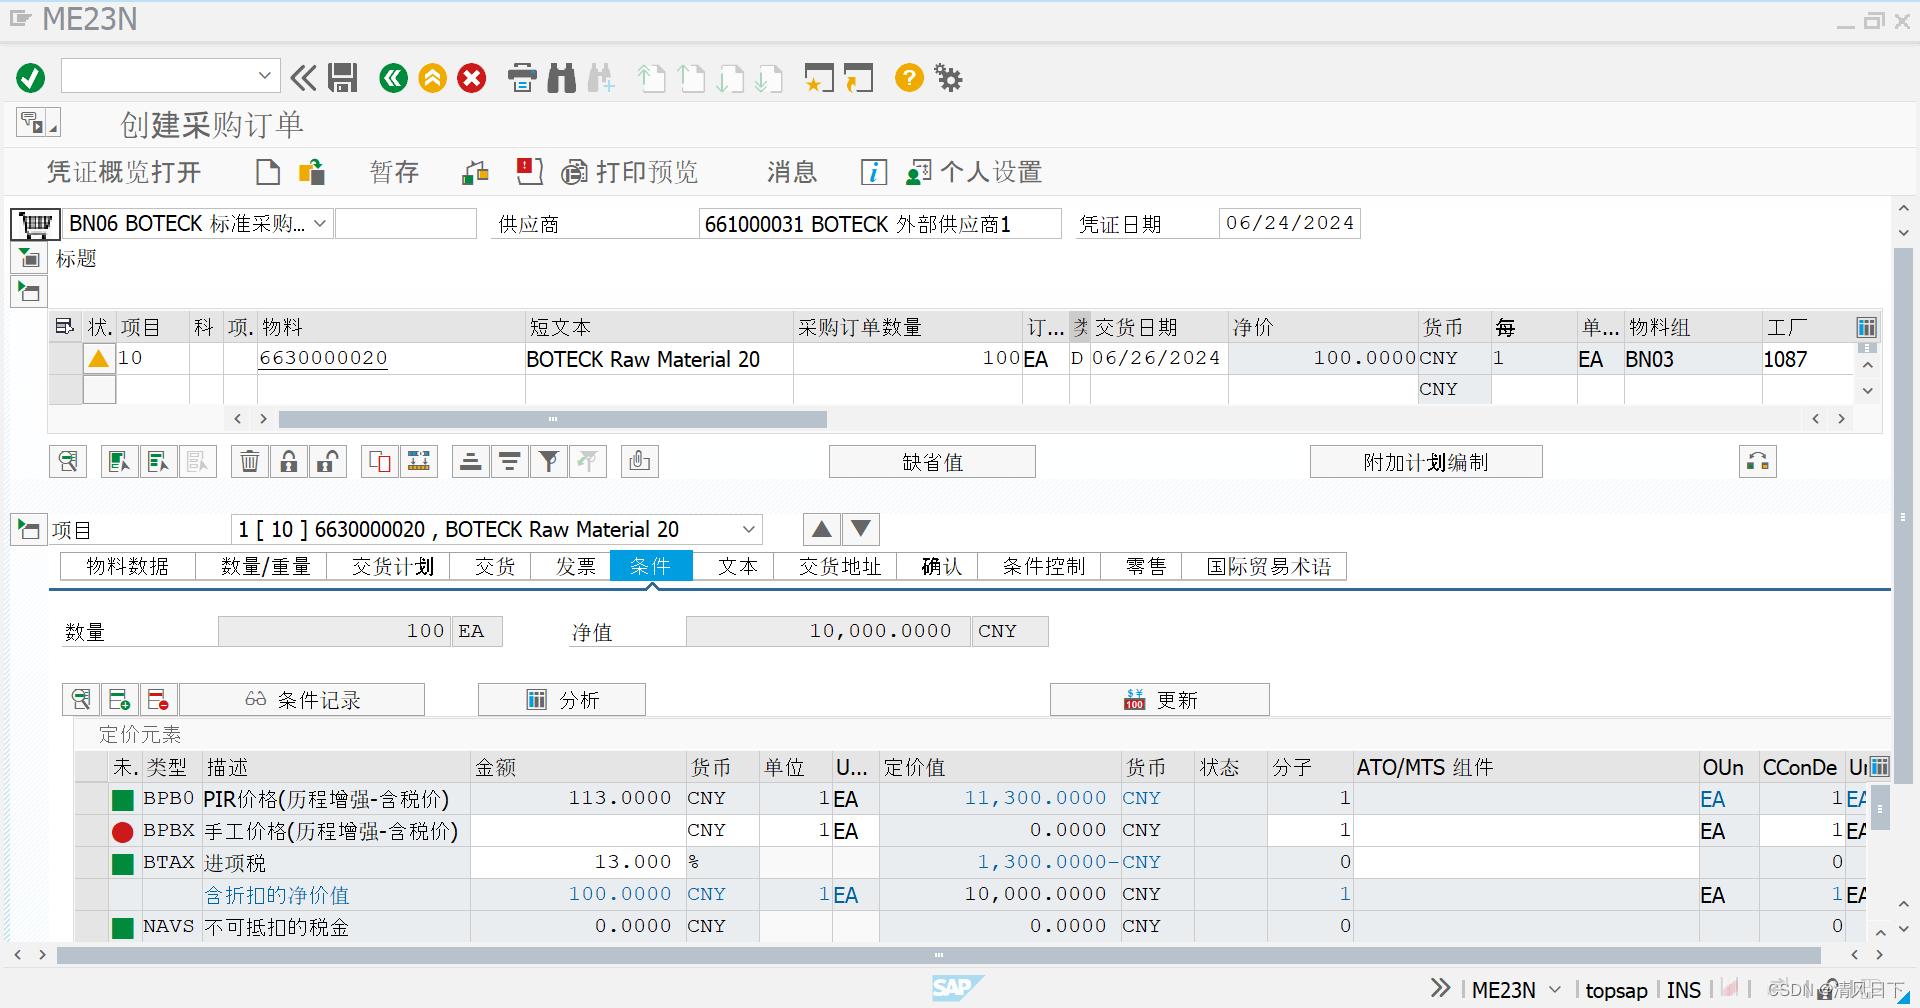This screenshot has height=1008, width=1920.
Task: Click the 条件记录 button
Action: click(302, 700)
